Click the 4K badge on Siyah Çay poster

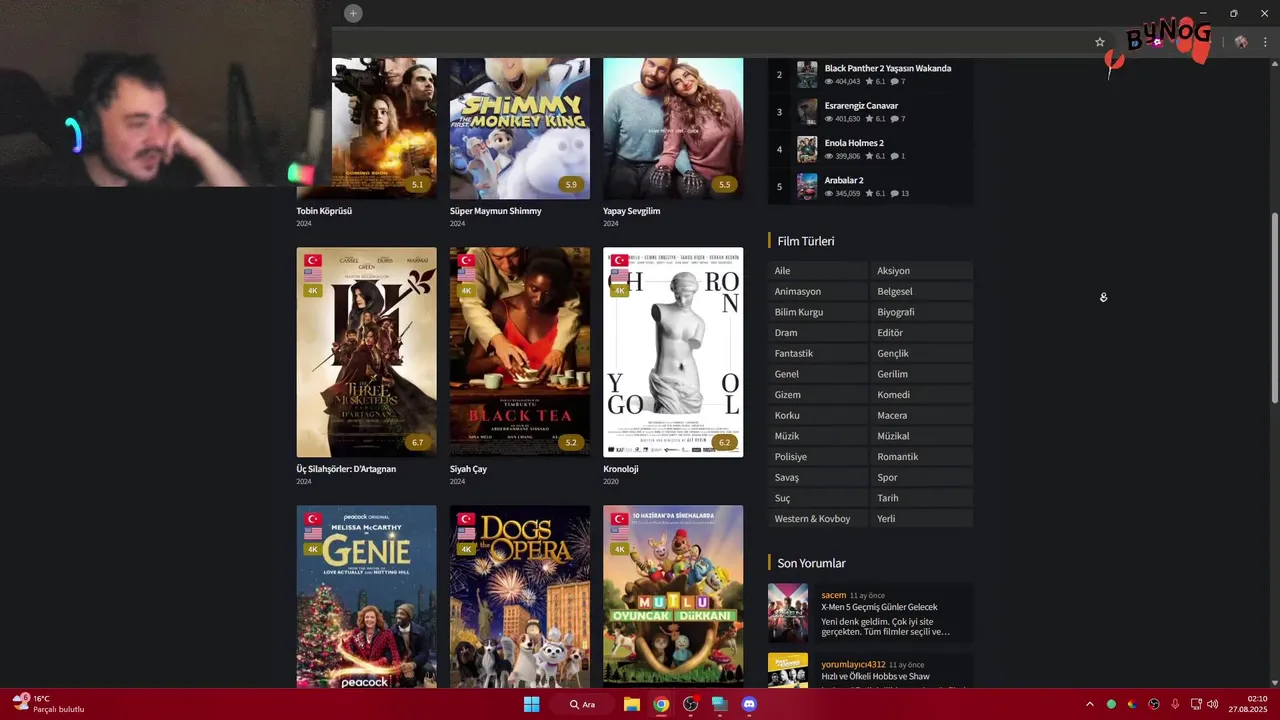(x=466, y=291)
